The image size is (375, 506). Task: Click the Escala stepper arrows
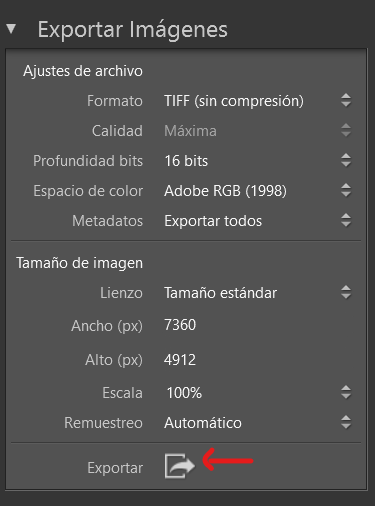[x=346, y=392]
